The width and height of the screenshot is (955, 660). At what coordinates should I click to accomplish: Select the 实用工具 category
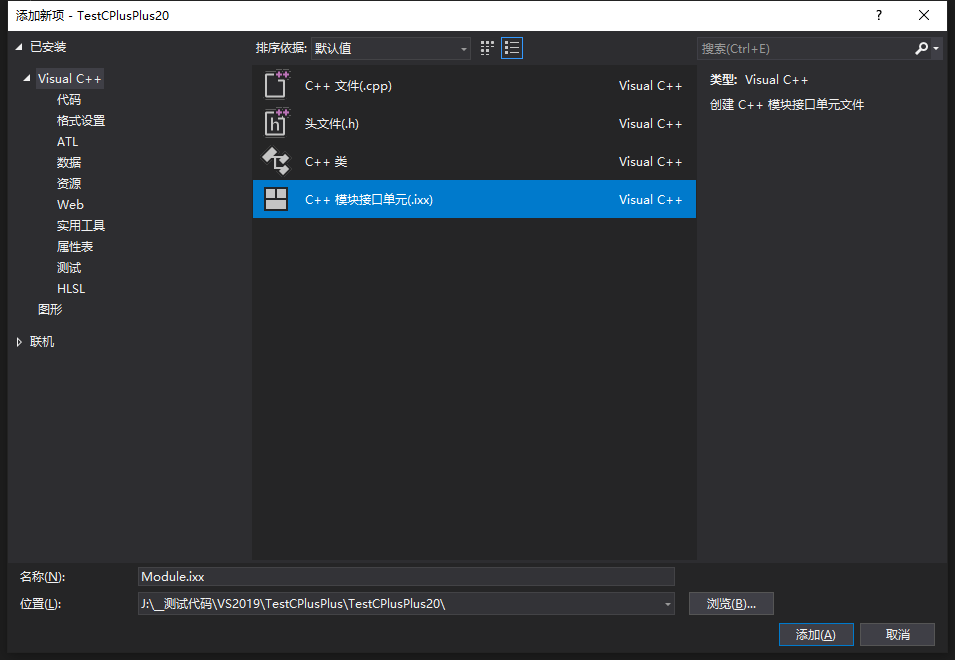[x=81, y=226]
